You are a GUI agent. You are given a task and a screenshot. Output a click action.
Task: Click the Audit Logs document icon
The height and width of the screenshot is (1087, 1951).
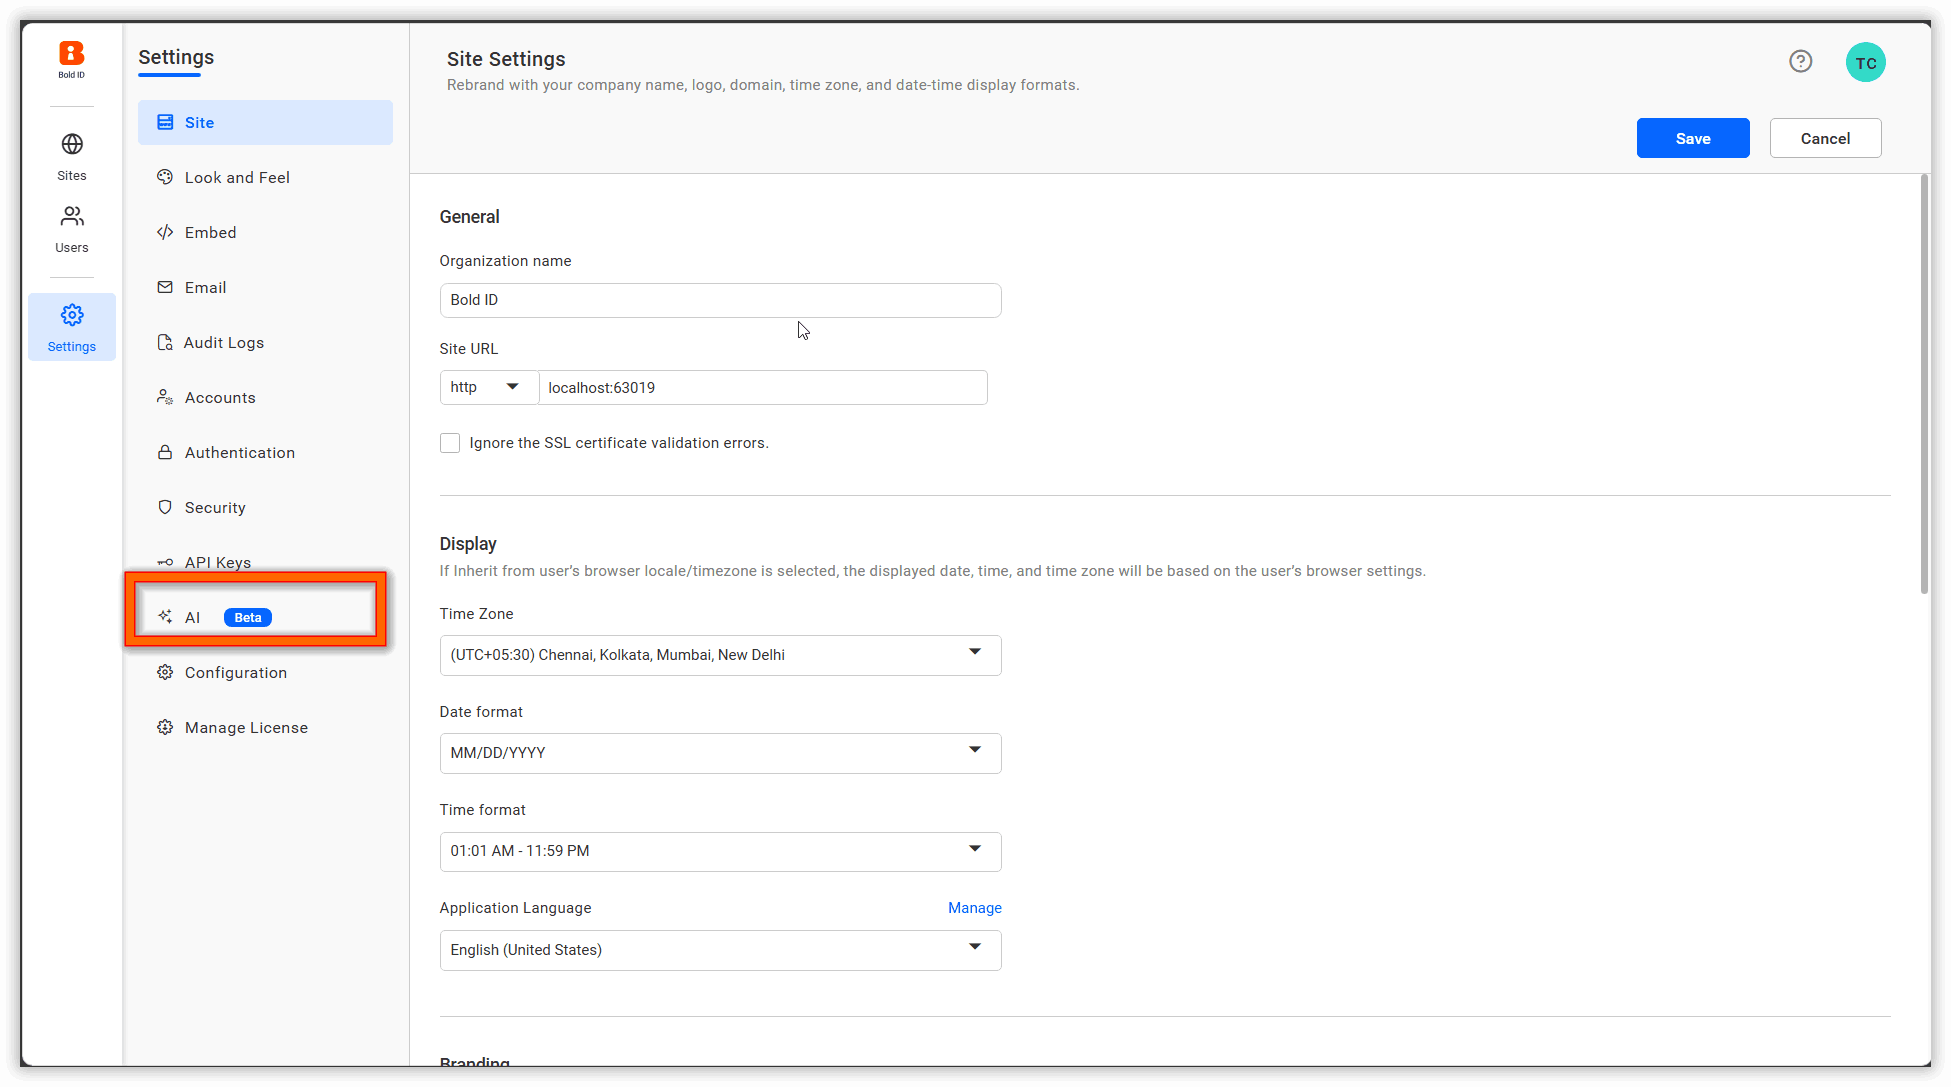(165, 342)
